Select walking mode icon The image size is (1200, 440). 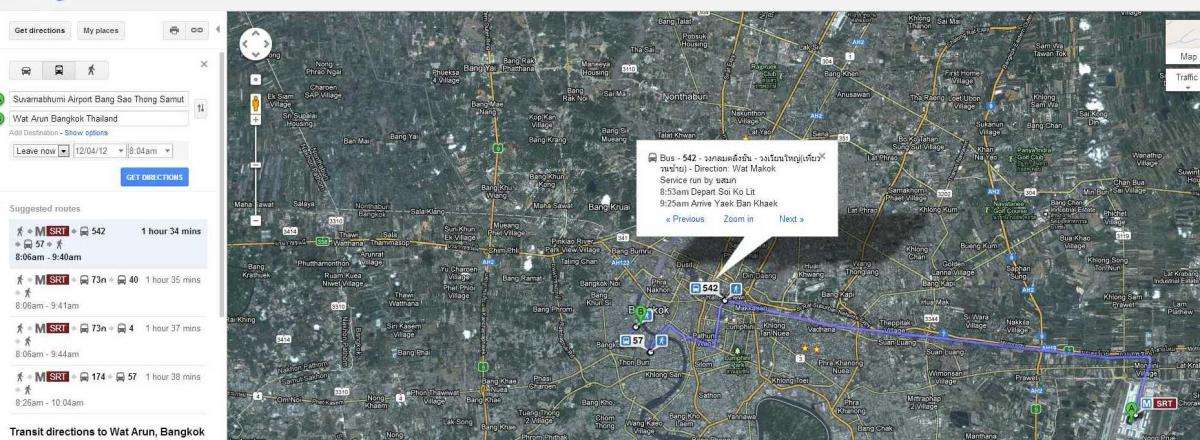pos(91,70)
